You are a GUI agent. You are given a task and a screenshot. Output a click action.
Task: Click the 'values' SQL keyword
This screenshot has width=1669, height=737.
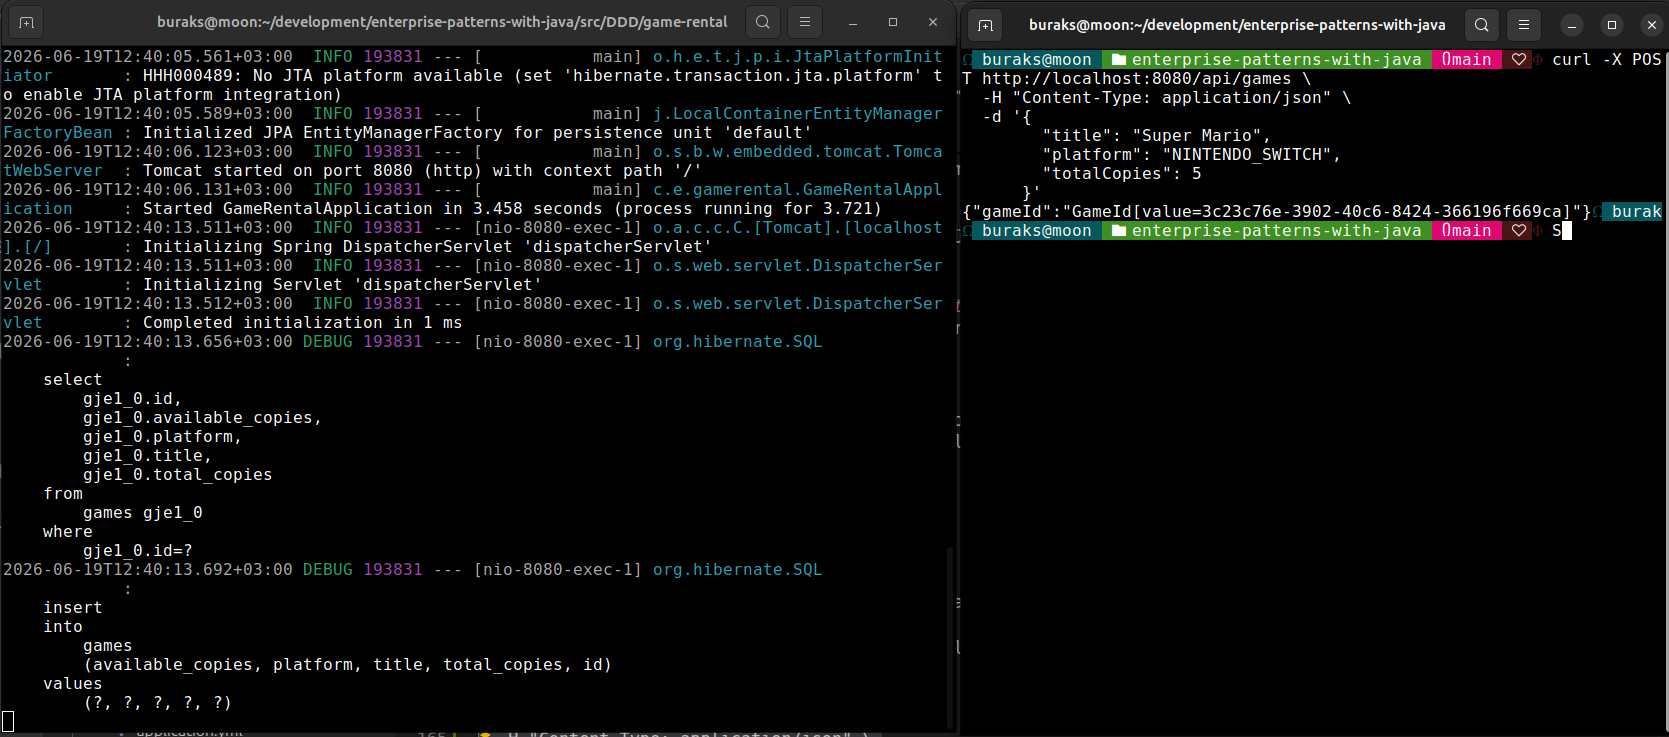coord(72,684)
